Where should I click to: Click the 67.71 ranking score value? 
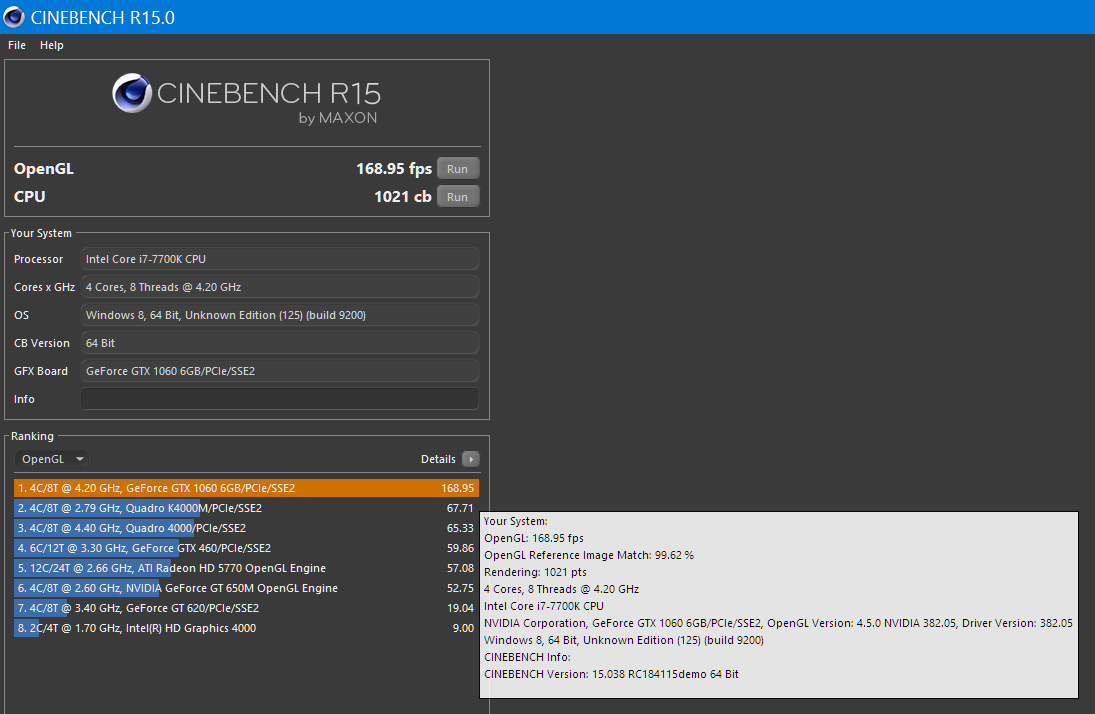pos(460,508)
